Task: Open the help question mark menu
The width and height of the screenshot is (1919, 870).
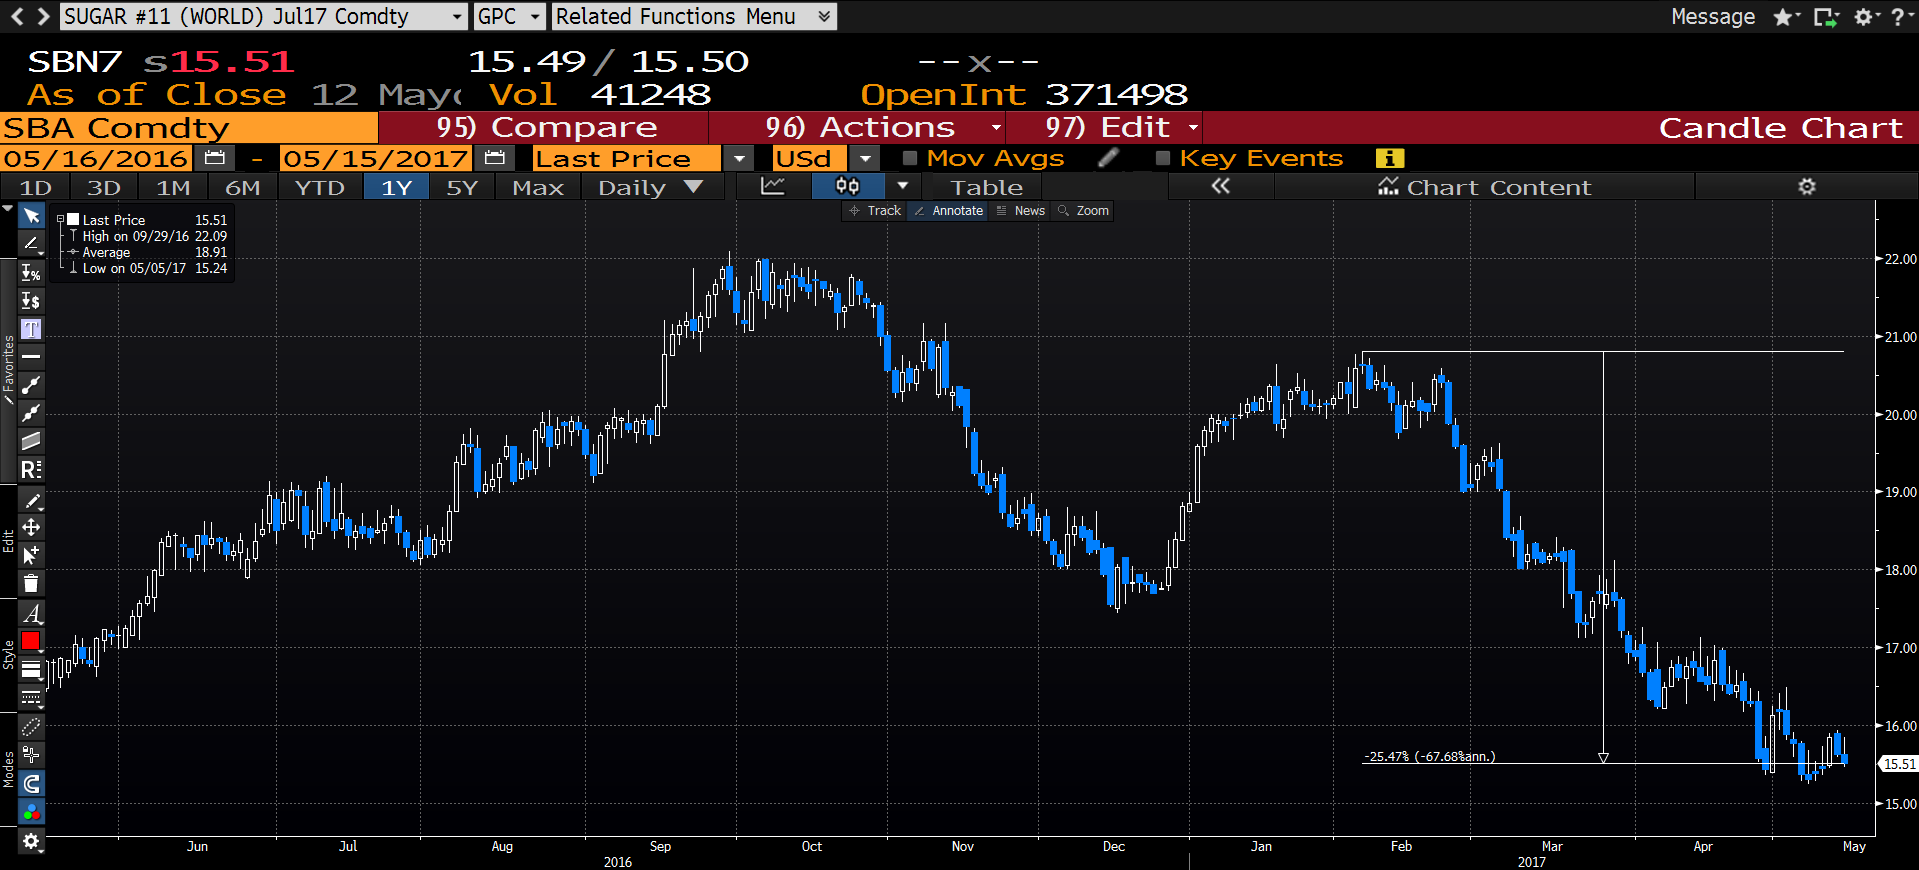Action: (x=1901, y=17)
